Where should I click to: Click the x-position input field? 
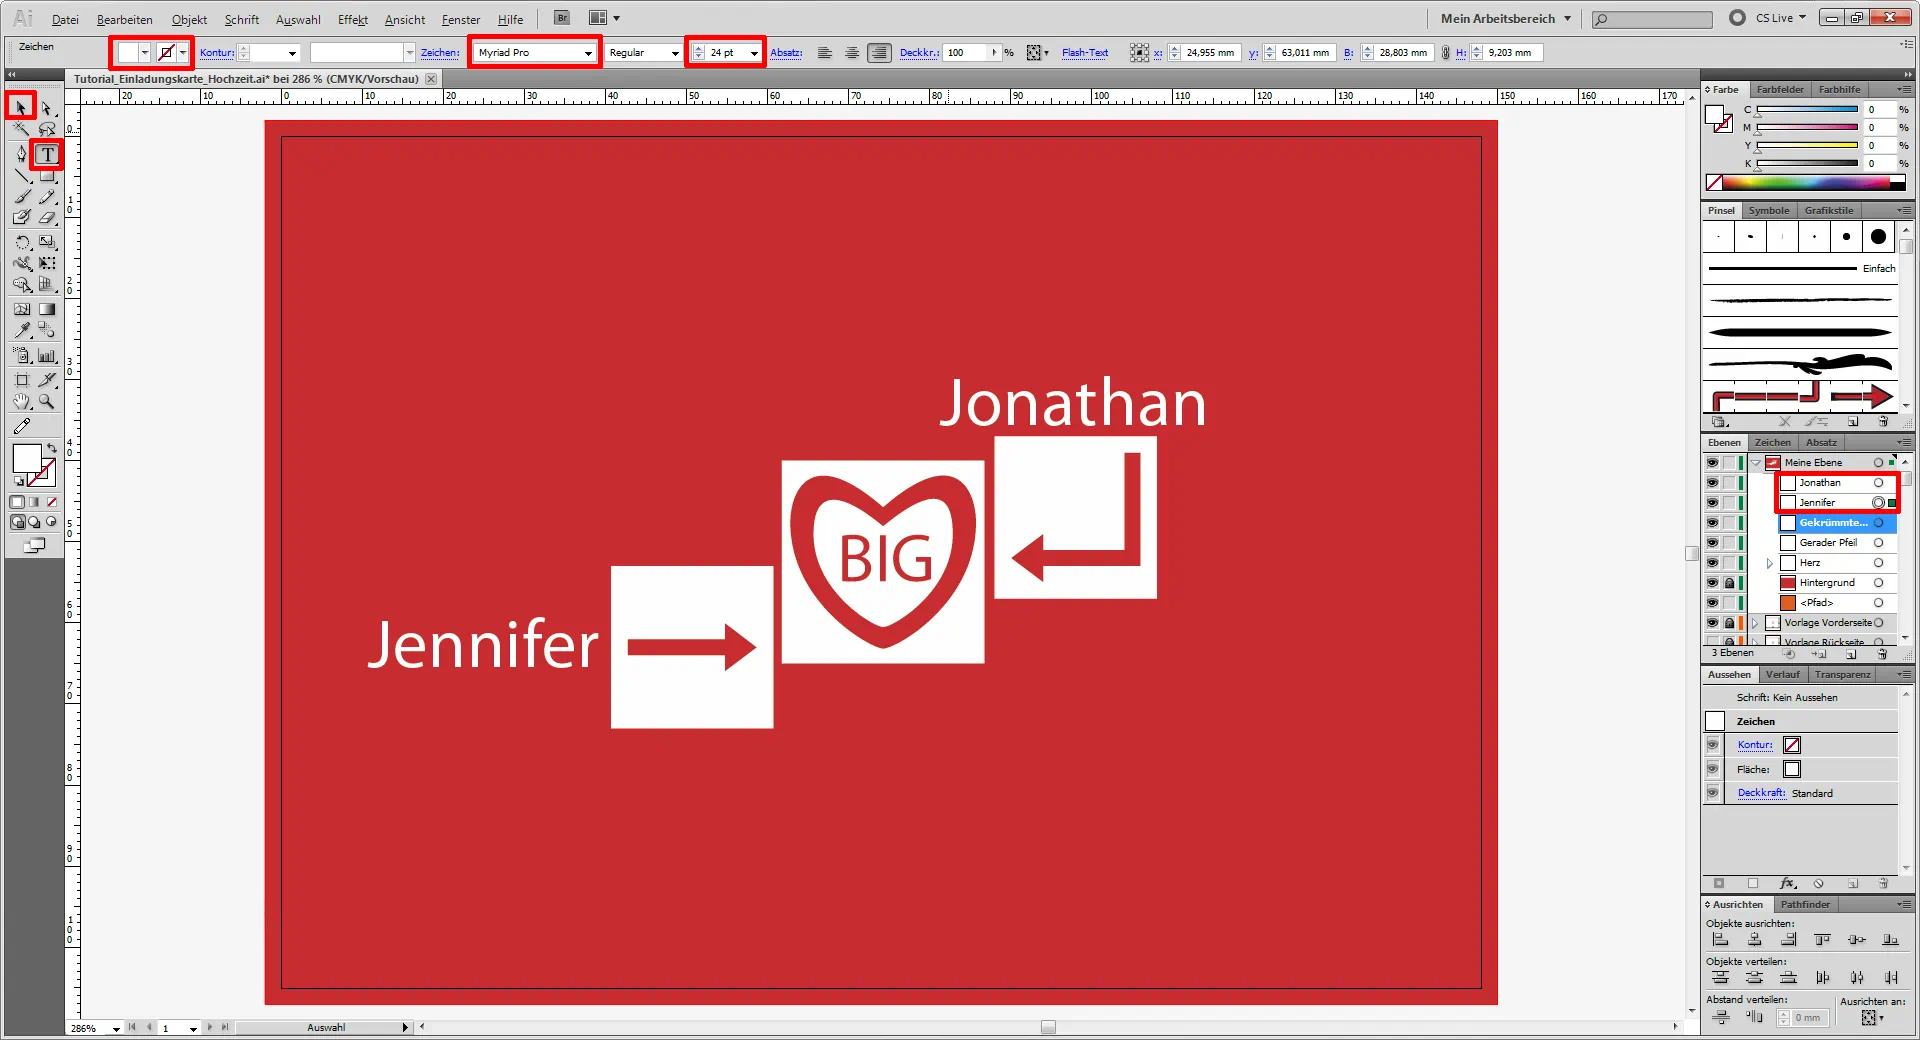tap(1207, 52)
